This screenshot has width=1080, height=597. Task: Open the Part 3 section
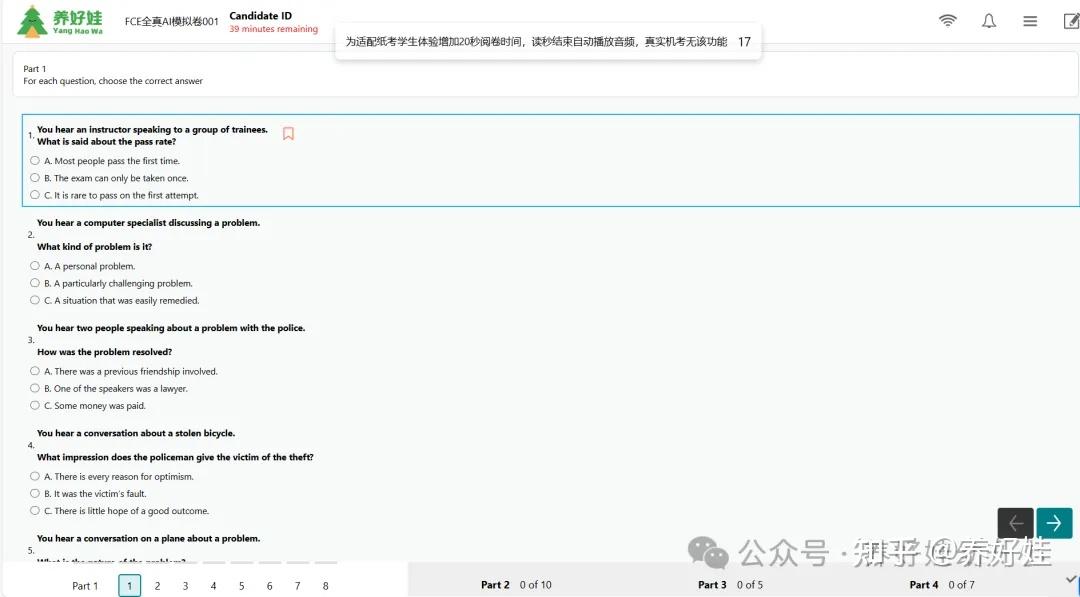(x=712, y=584)
